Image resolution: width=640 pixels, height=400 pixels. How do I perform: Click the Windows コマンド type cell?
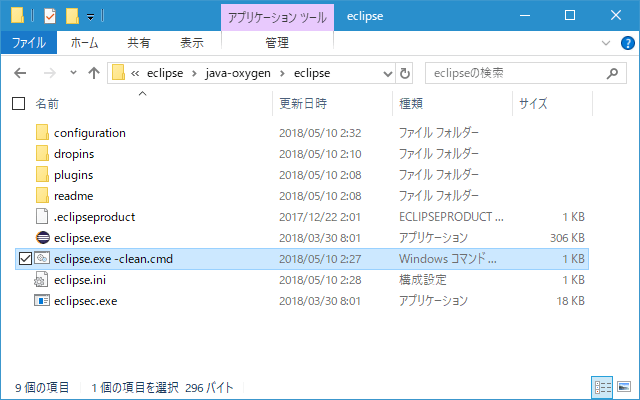point(448,259)
